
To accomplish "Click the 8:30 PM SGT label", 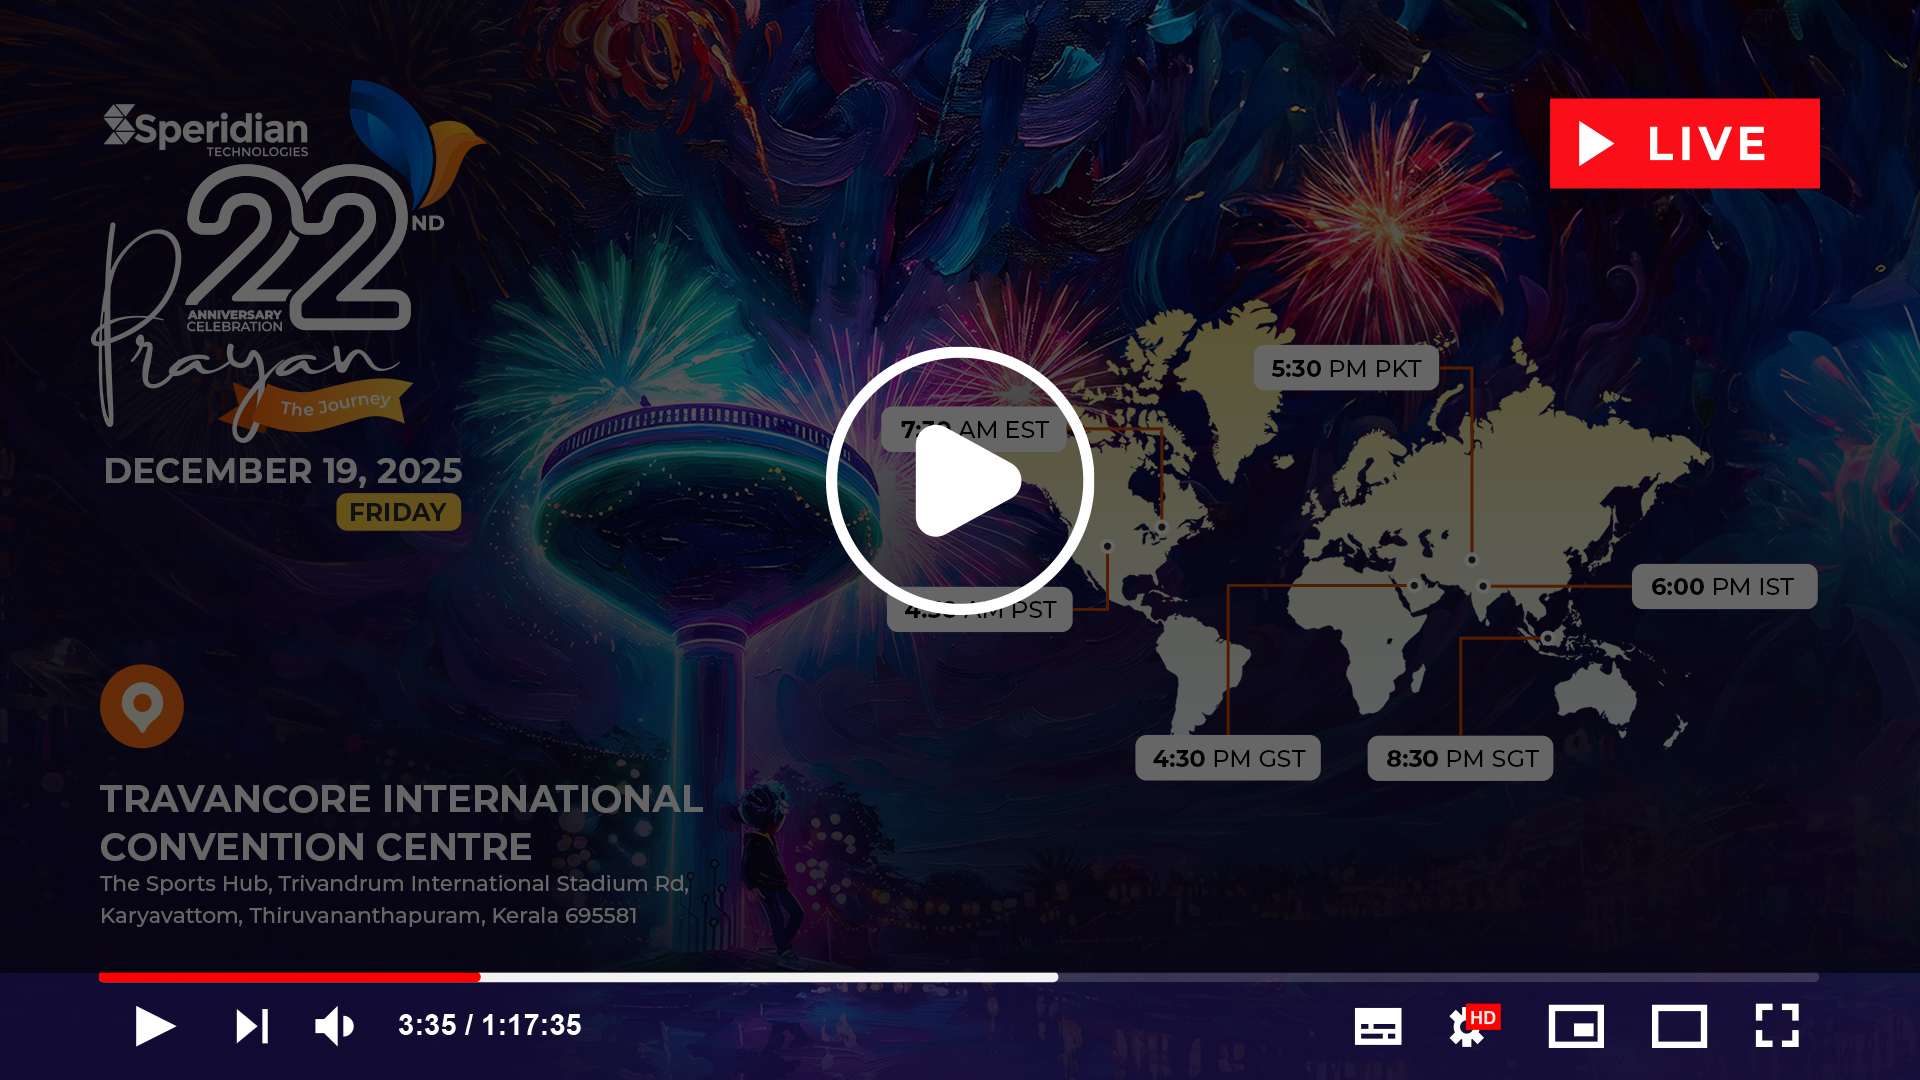I will (x=1460, y=759).
